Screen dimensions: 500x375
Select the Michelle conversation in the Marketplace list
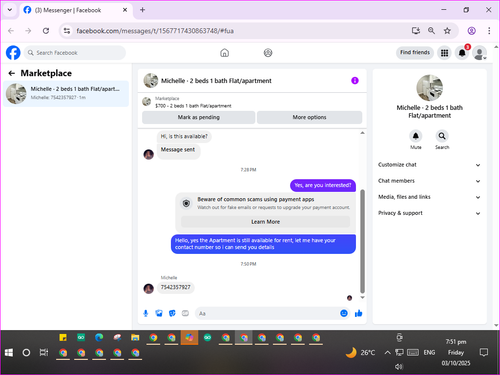pyautogui.click(x=66, y=93)
